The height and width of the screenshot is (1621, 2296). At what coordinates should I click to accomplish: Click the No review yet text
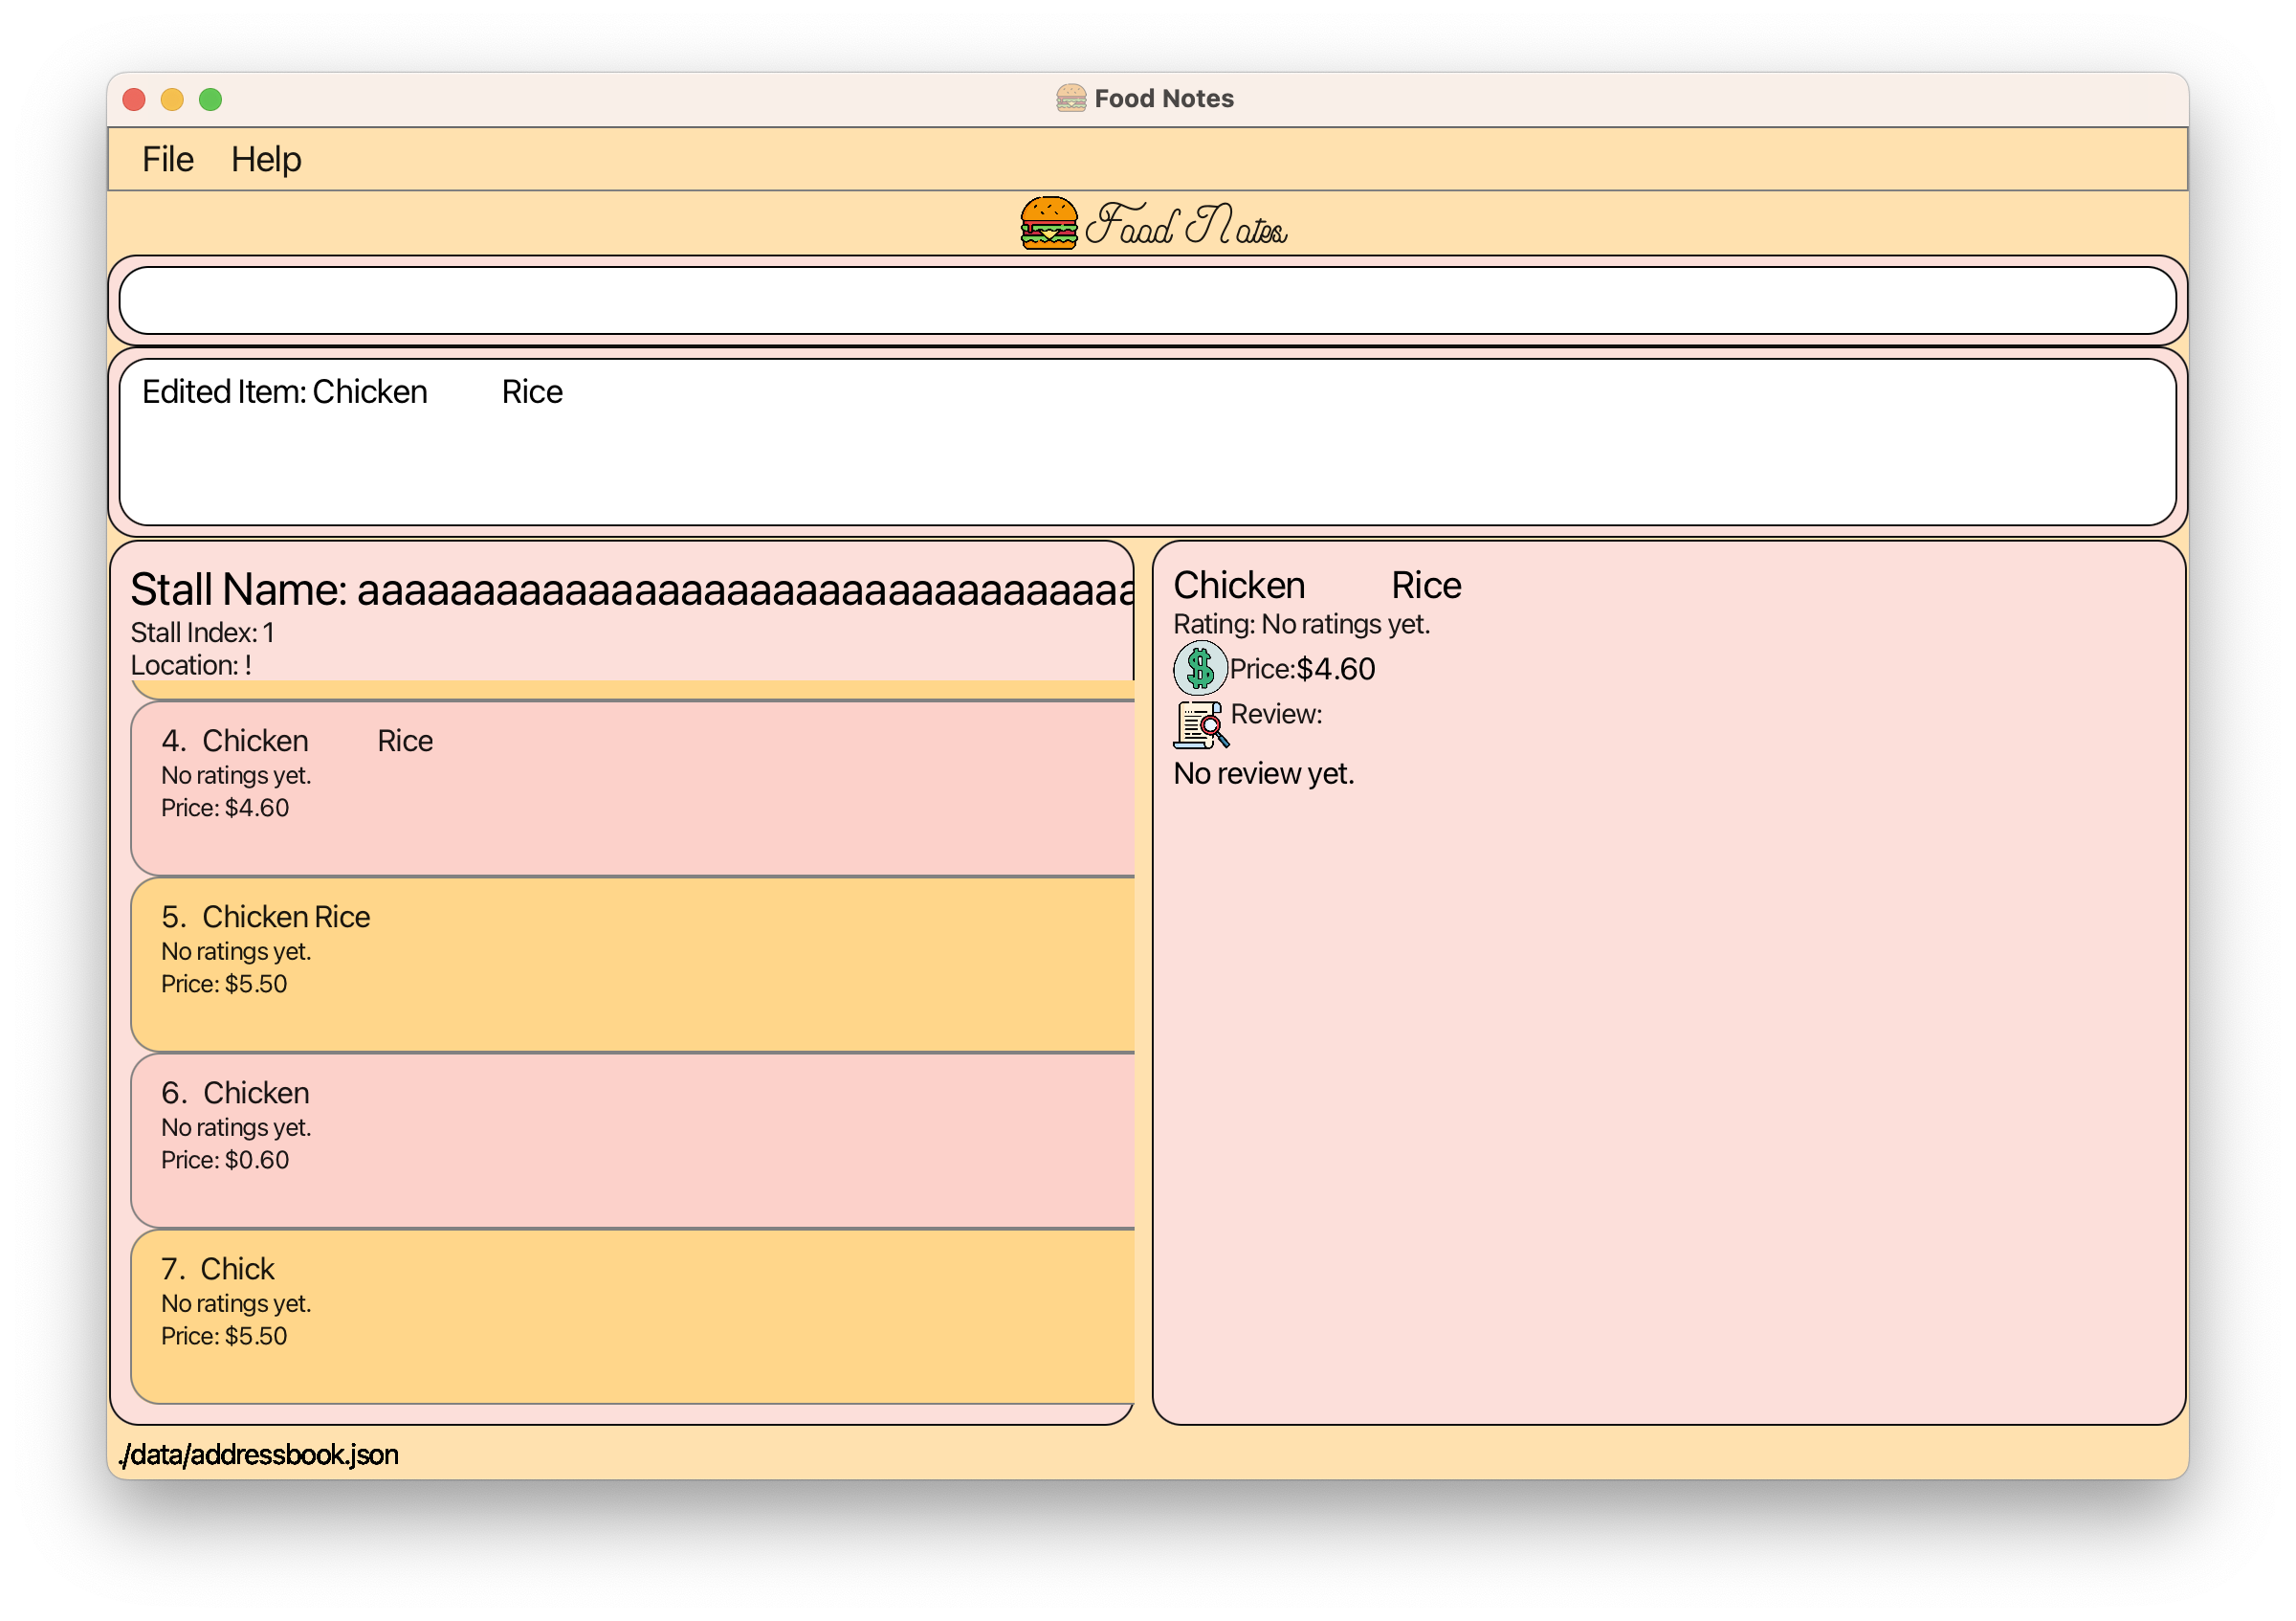(1263, 773)
